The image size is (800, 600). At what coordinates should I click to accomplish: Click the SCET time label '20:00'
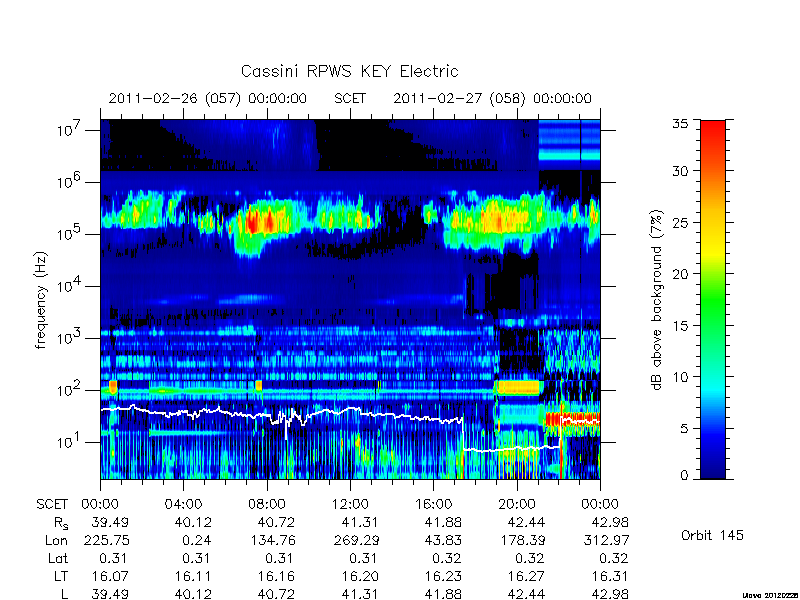pyautogui.click(x=516, y=504)
